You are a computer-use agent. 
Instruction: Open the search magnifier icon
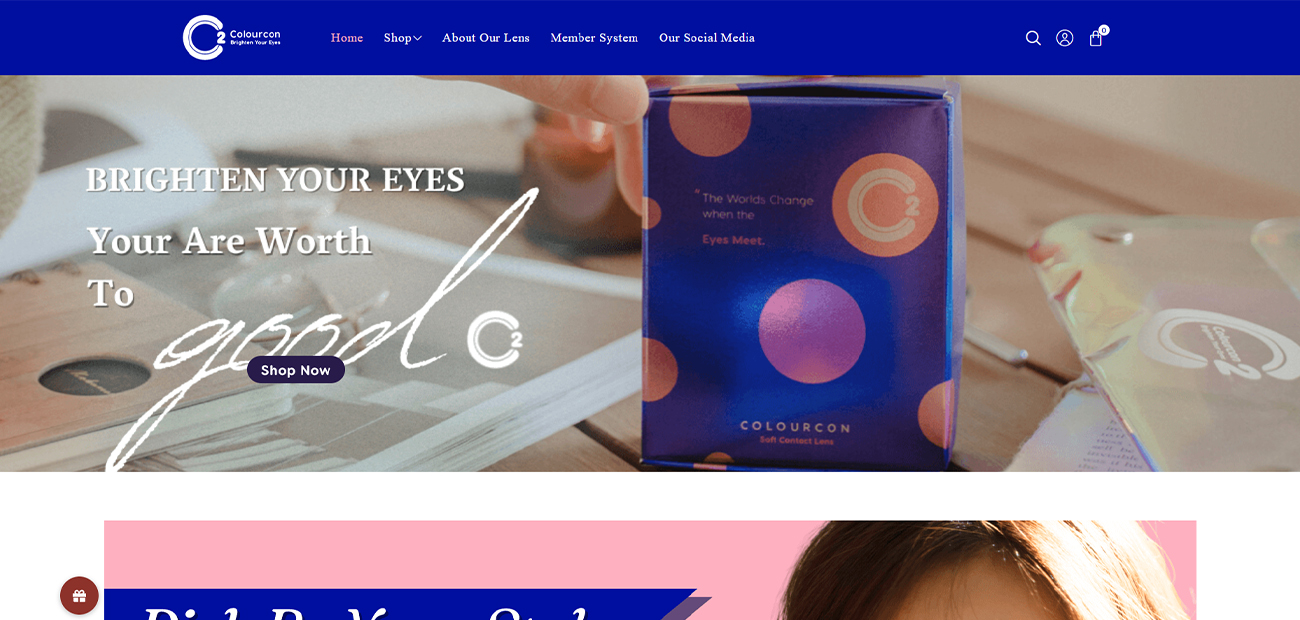point(1033,38)
